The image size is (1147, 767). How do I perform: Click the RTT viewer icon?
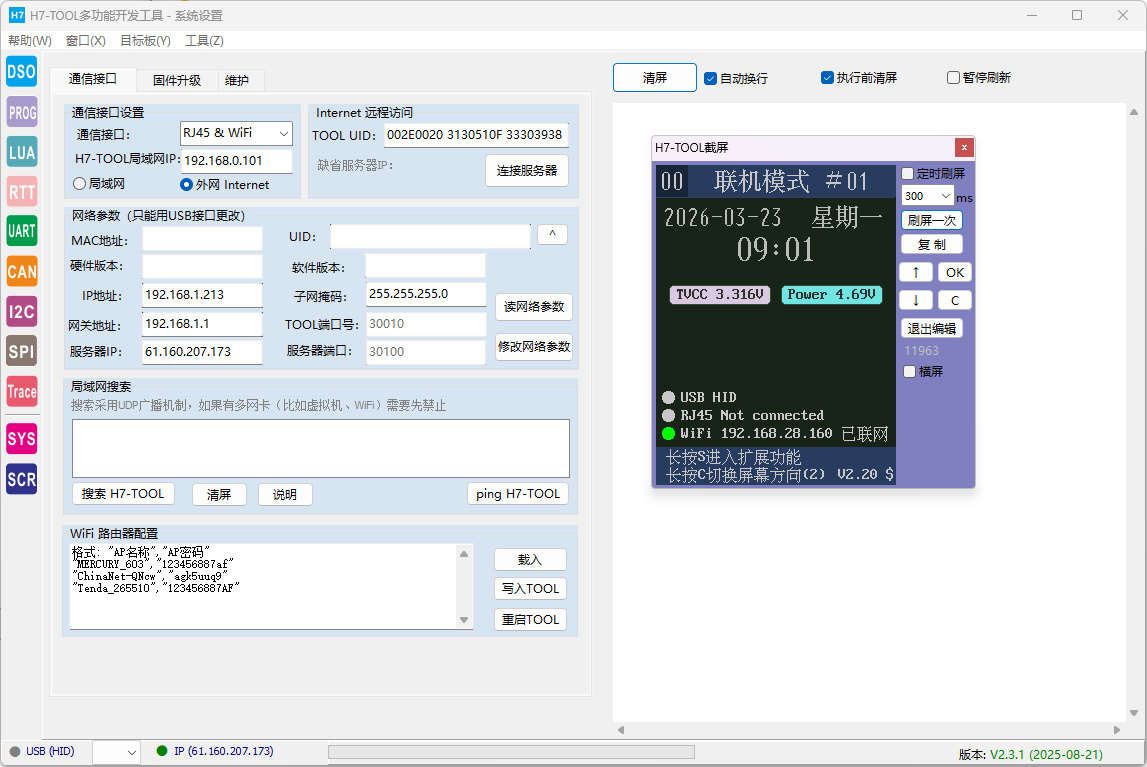click(22, 192)
